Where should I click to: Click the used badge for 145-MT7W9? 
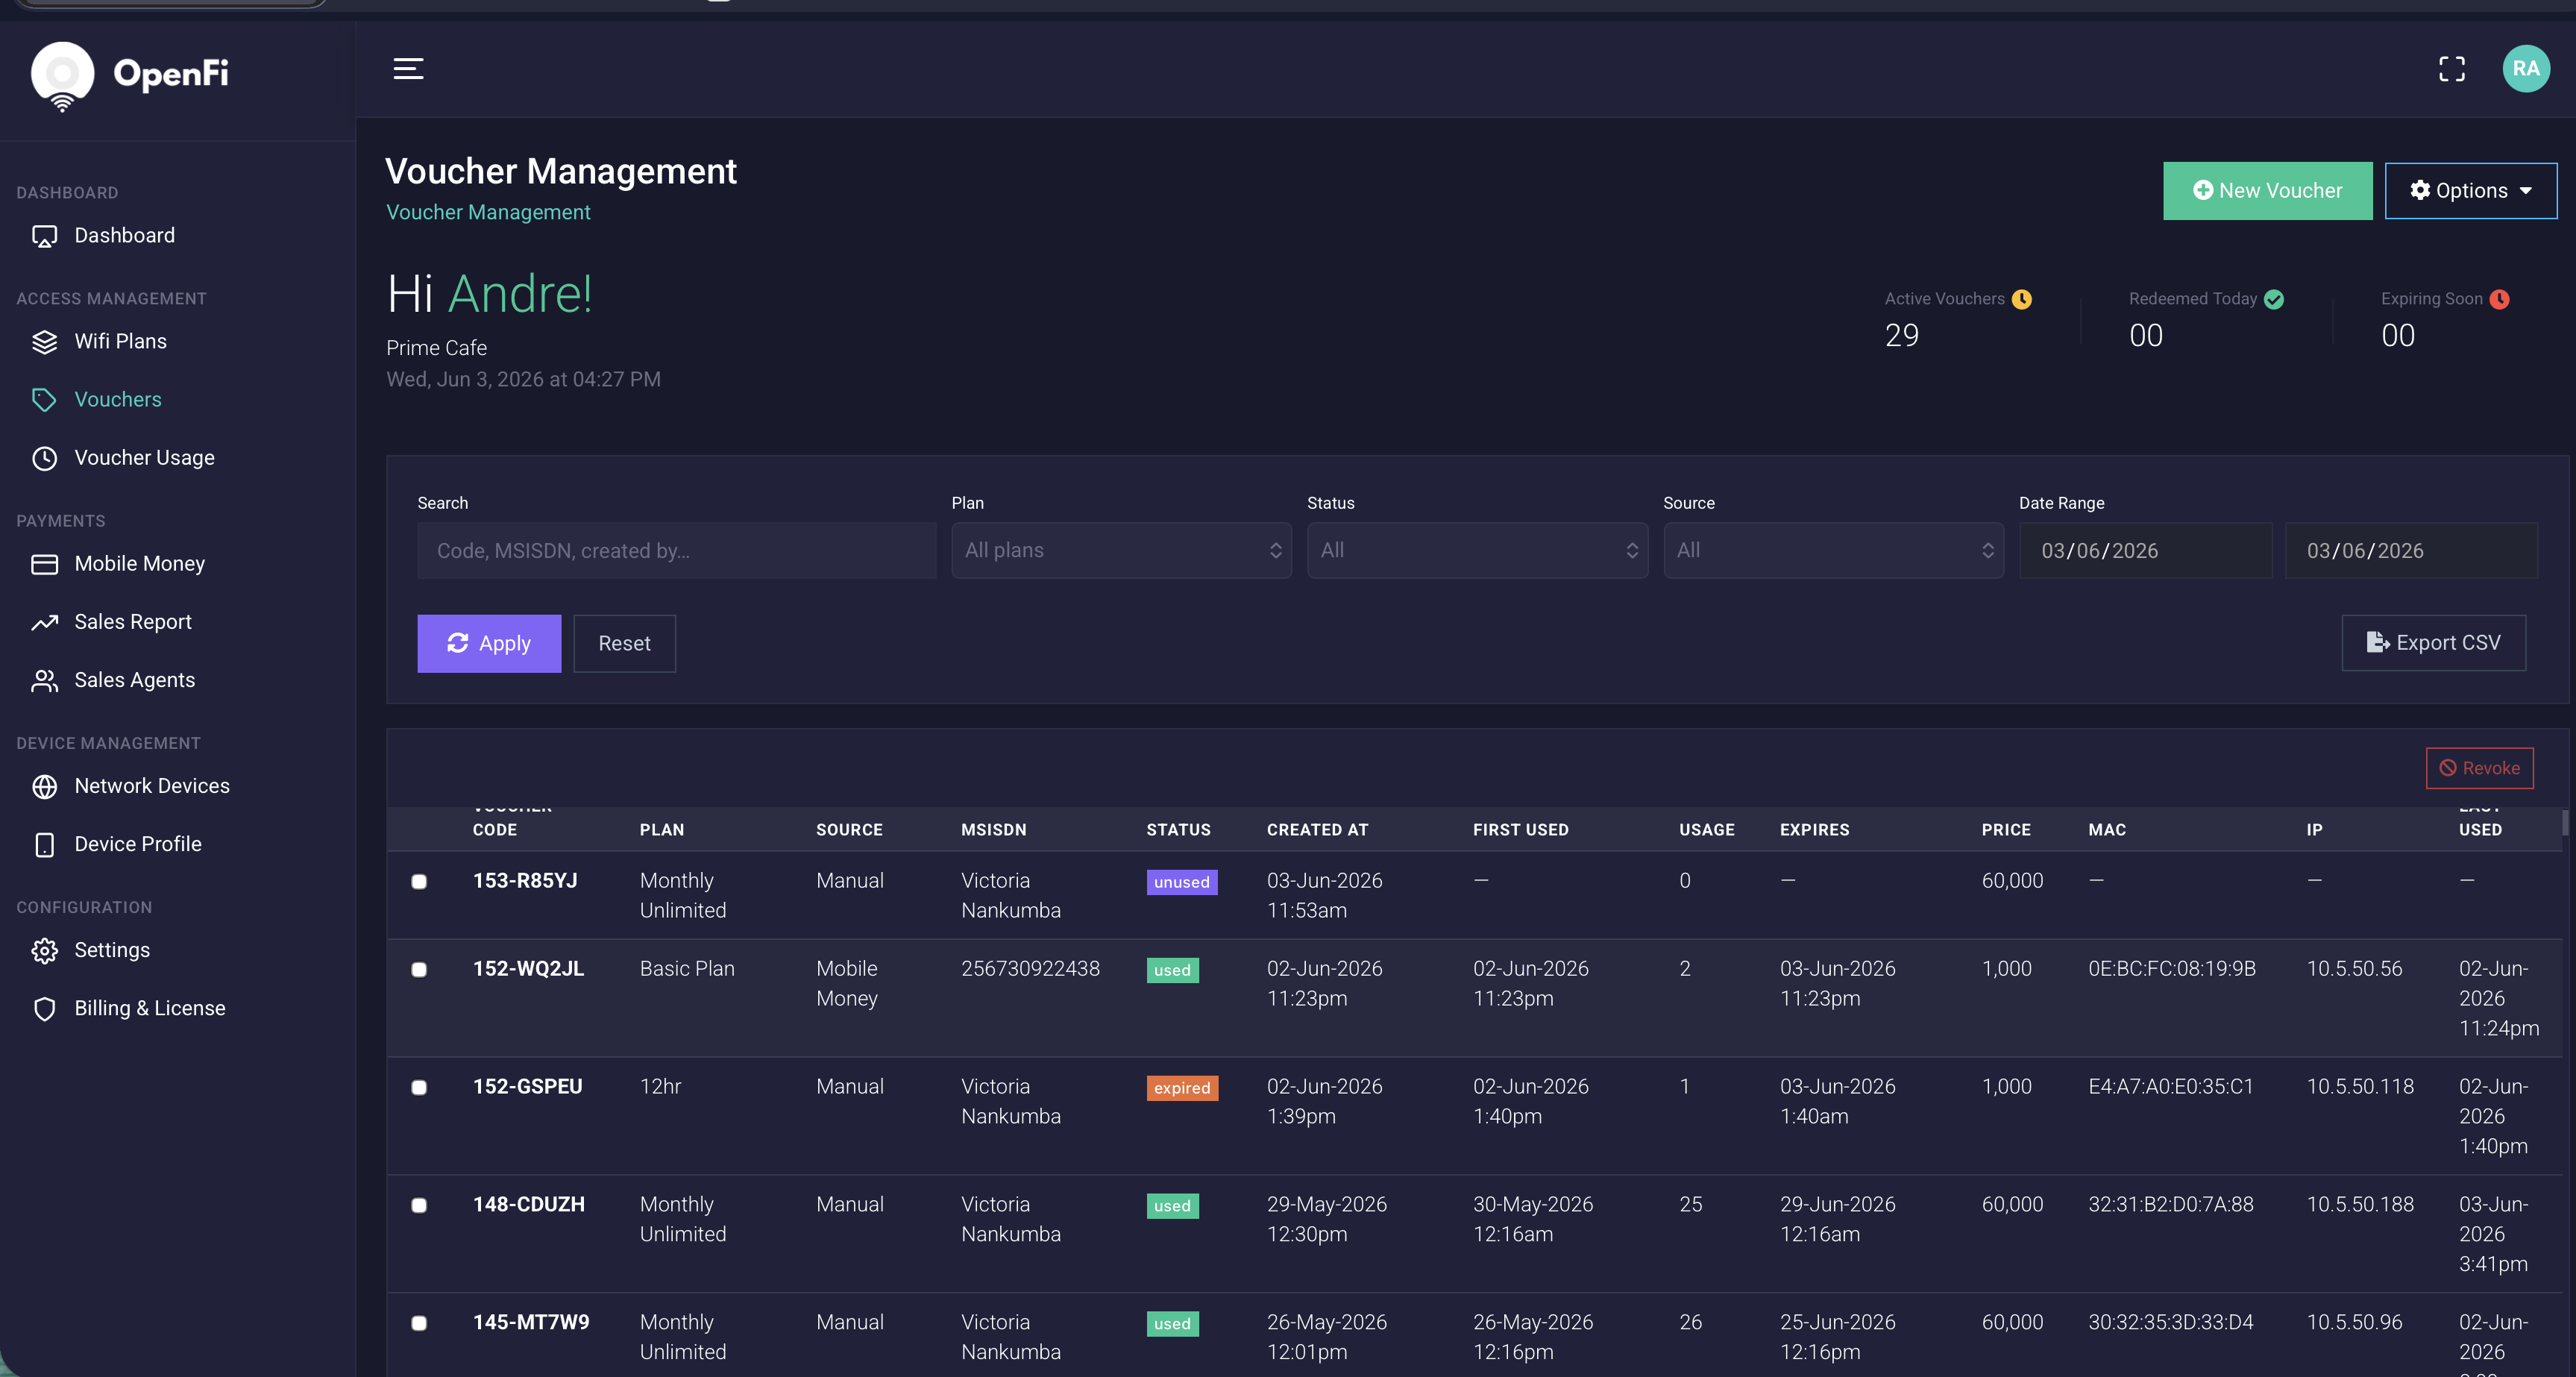(1172, 1324)
